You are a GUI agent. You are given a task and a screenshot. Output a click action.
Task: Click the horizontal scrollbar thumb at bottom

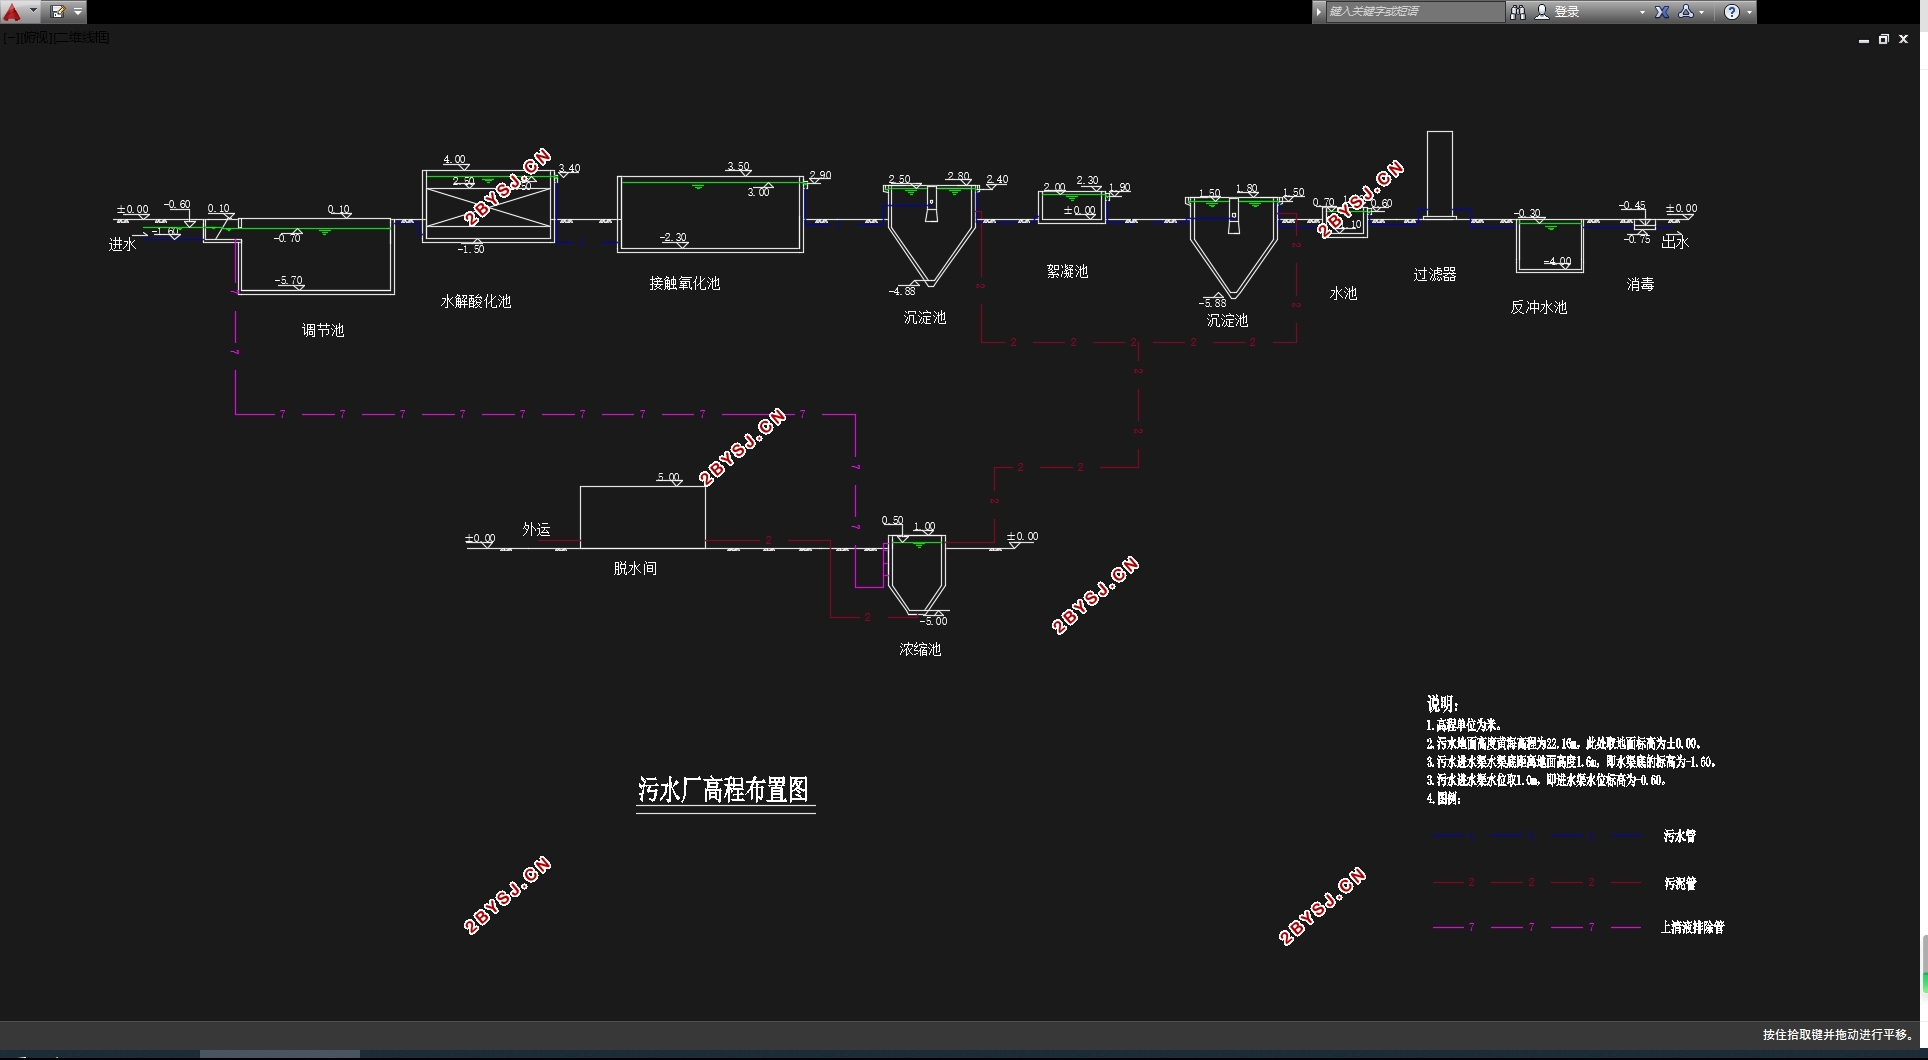[280, 1054]
